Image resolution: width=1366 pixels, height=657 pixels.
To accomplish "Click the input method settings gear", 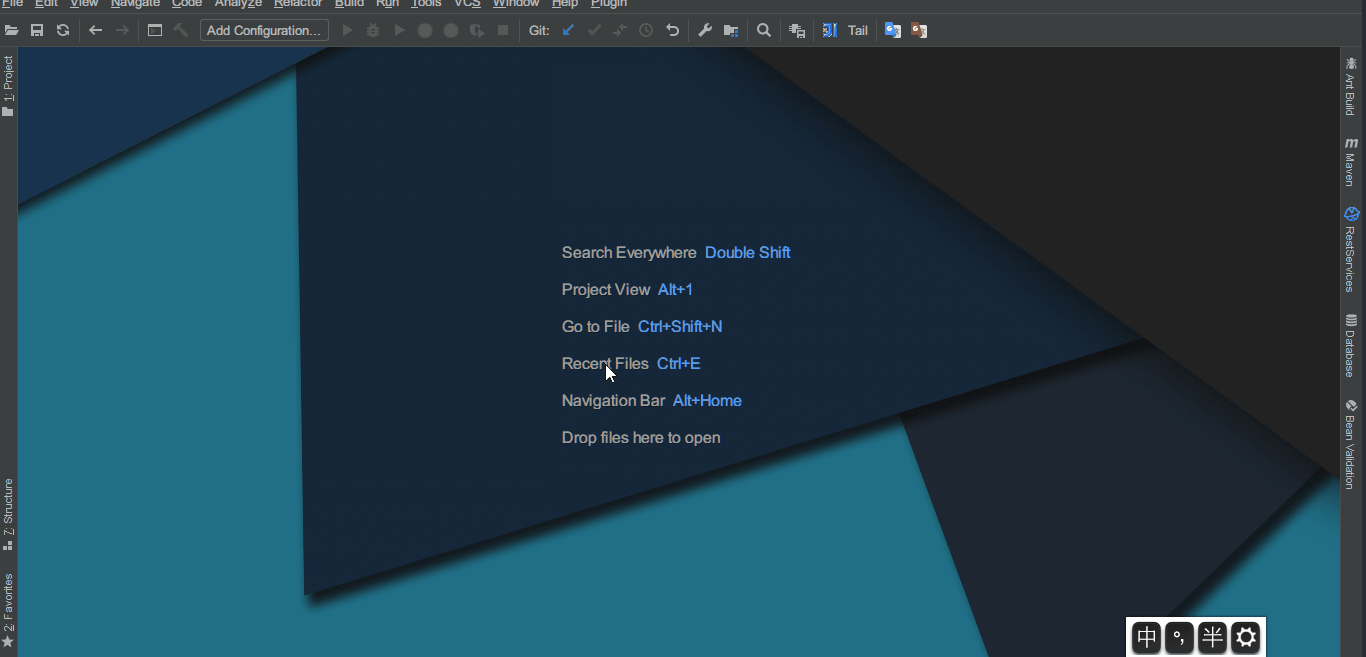I will coord(1245,637).
